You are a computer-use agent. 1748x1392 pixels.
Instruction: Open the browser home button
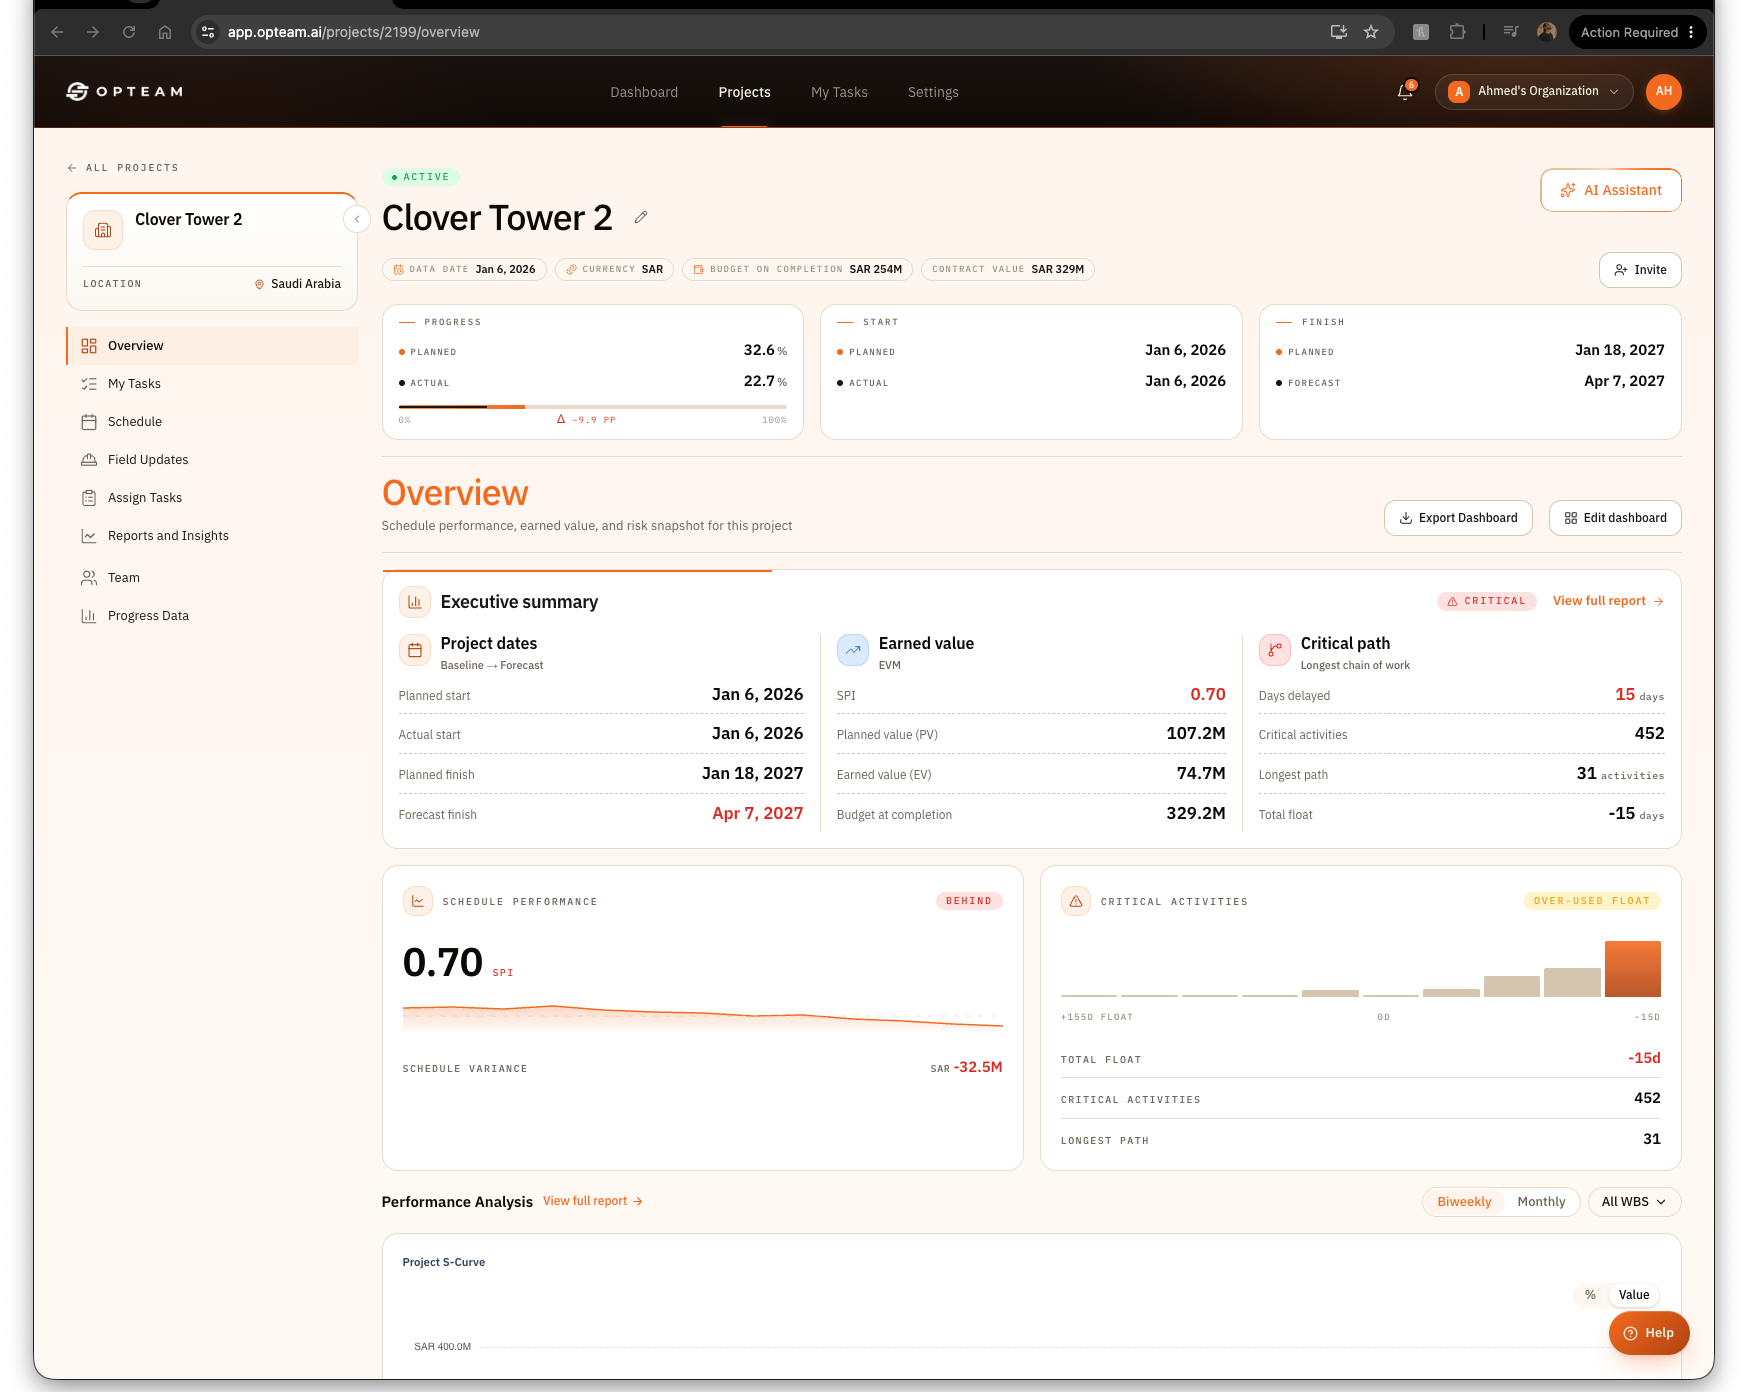[165, 32]
